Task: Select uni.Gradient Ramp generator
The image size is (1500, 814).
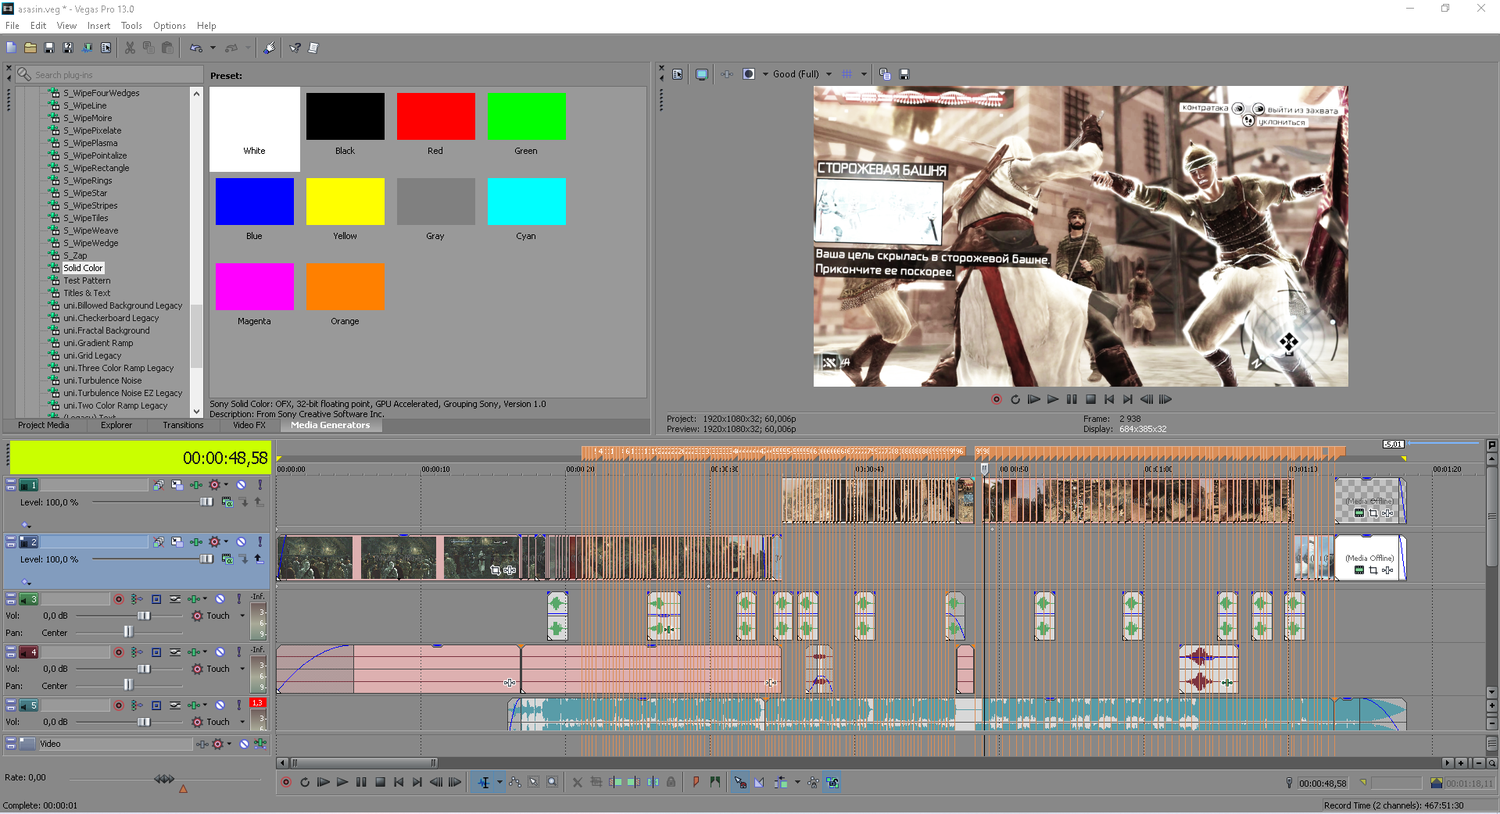Action: [x=98, y=343]
